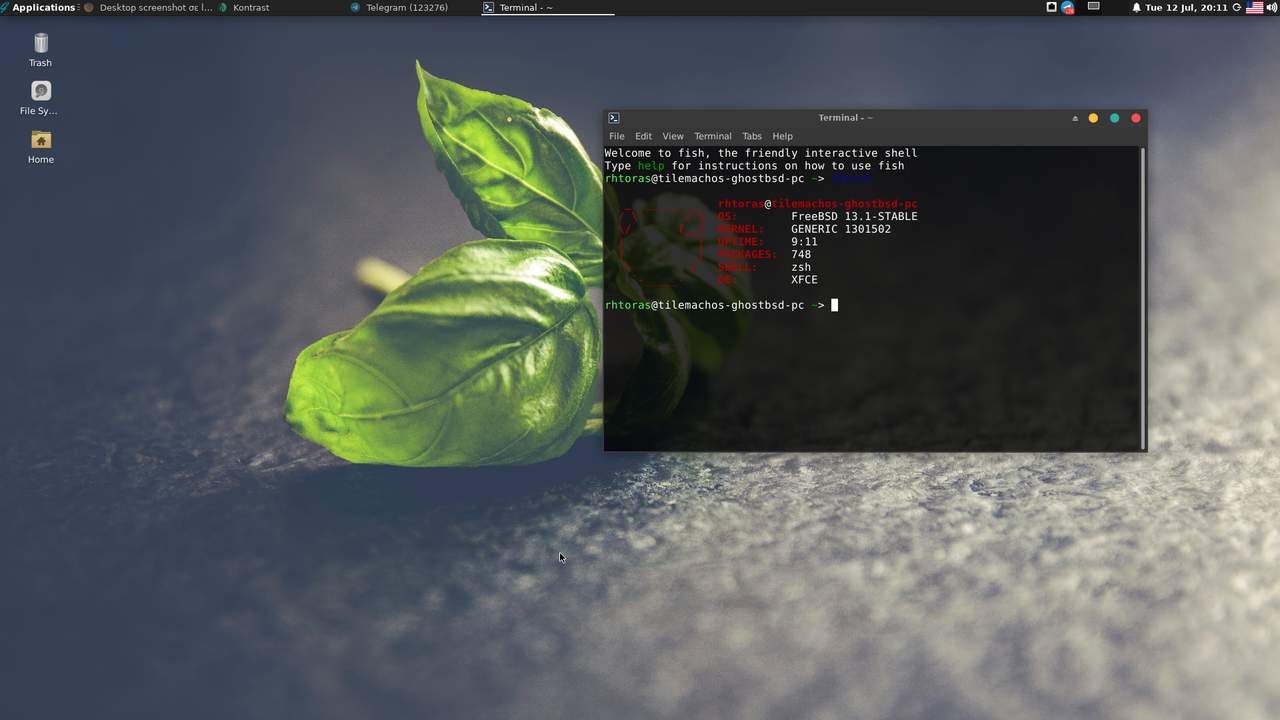This screenshot has height=720, width=1280.
Task: Open the terminal window menu icon in titlebar
Action: pos(614,118)
